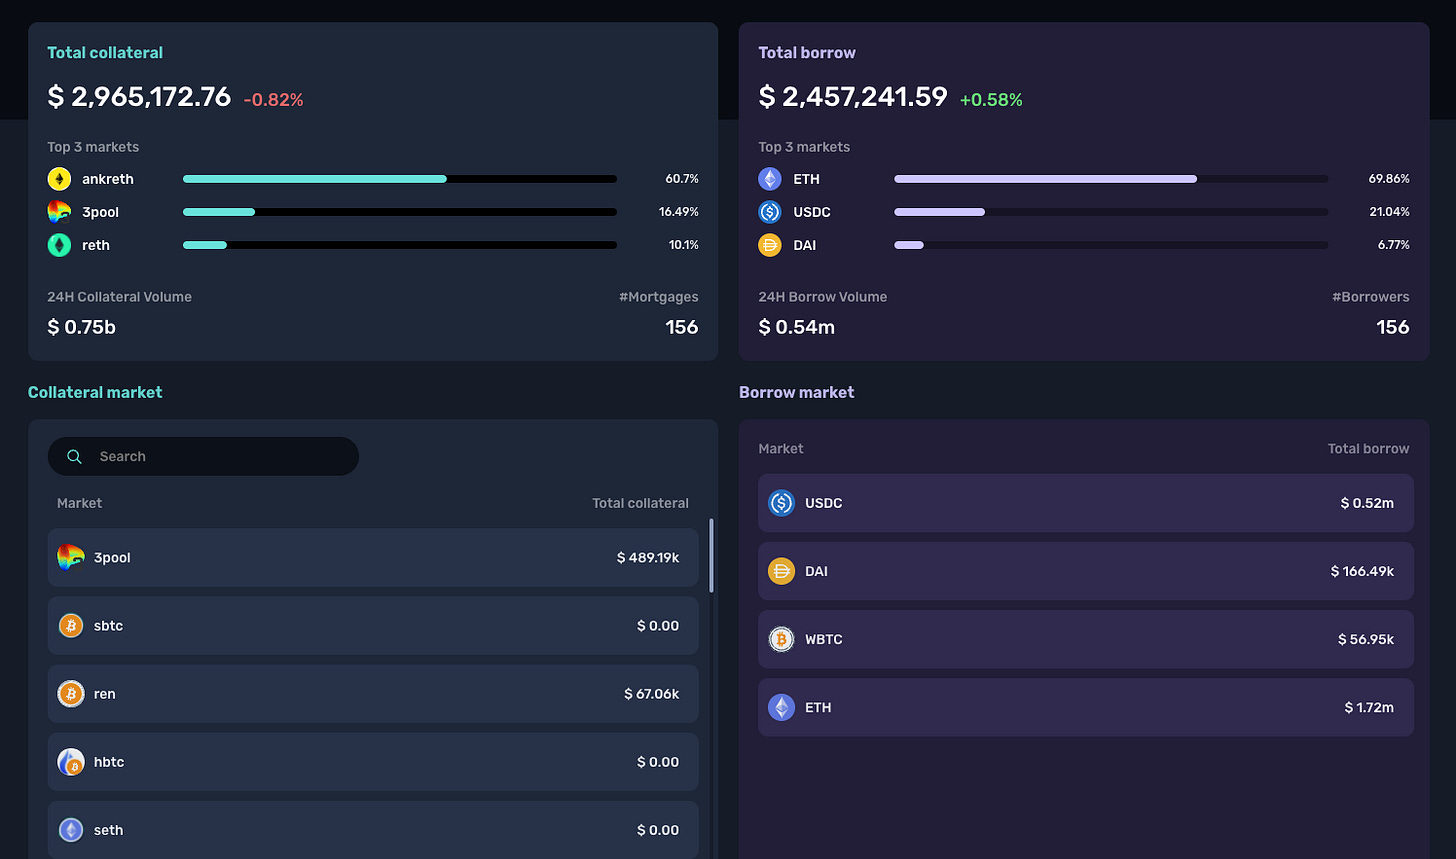
Task: Click the 3pool icon in Top 3 markets
Action: [x=59, y=212]
